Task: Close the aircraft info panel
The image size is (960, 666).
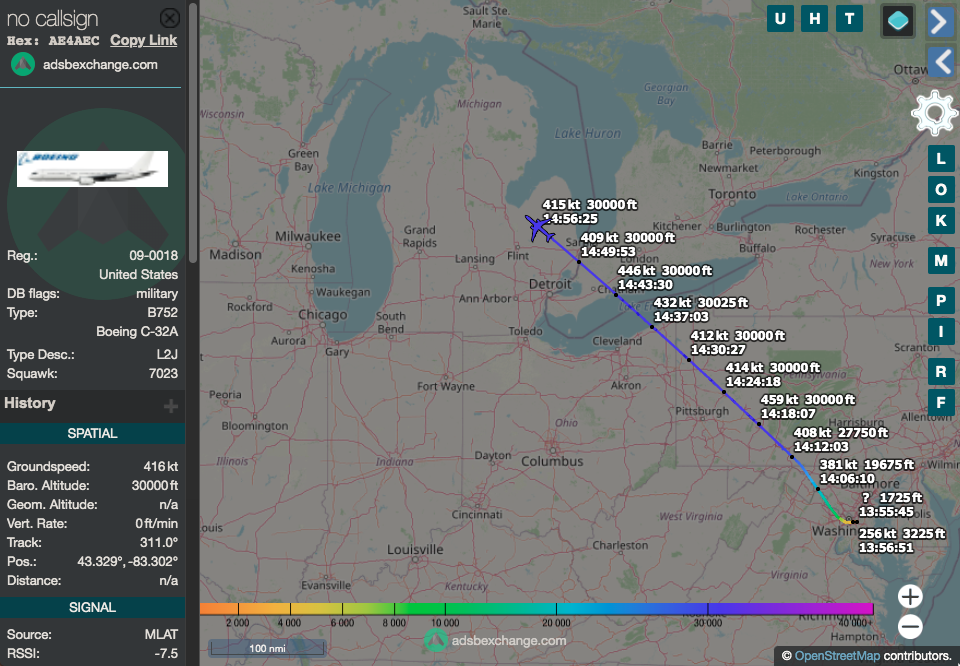Action: 170,18
